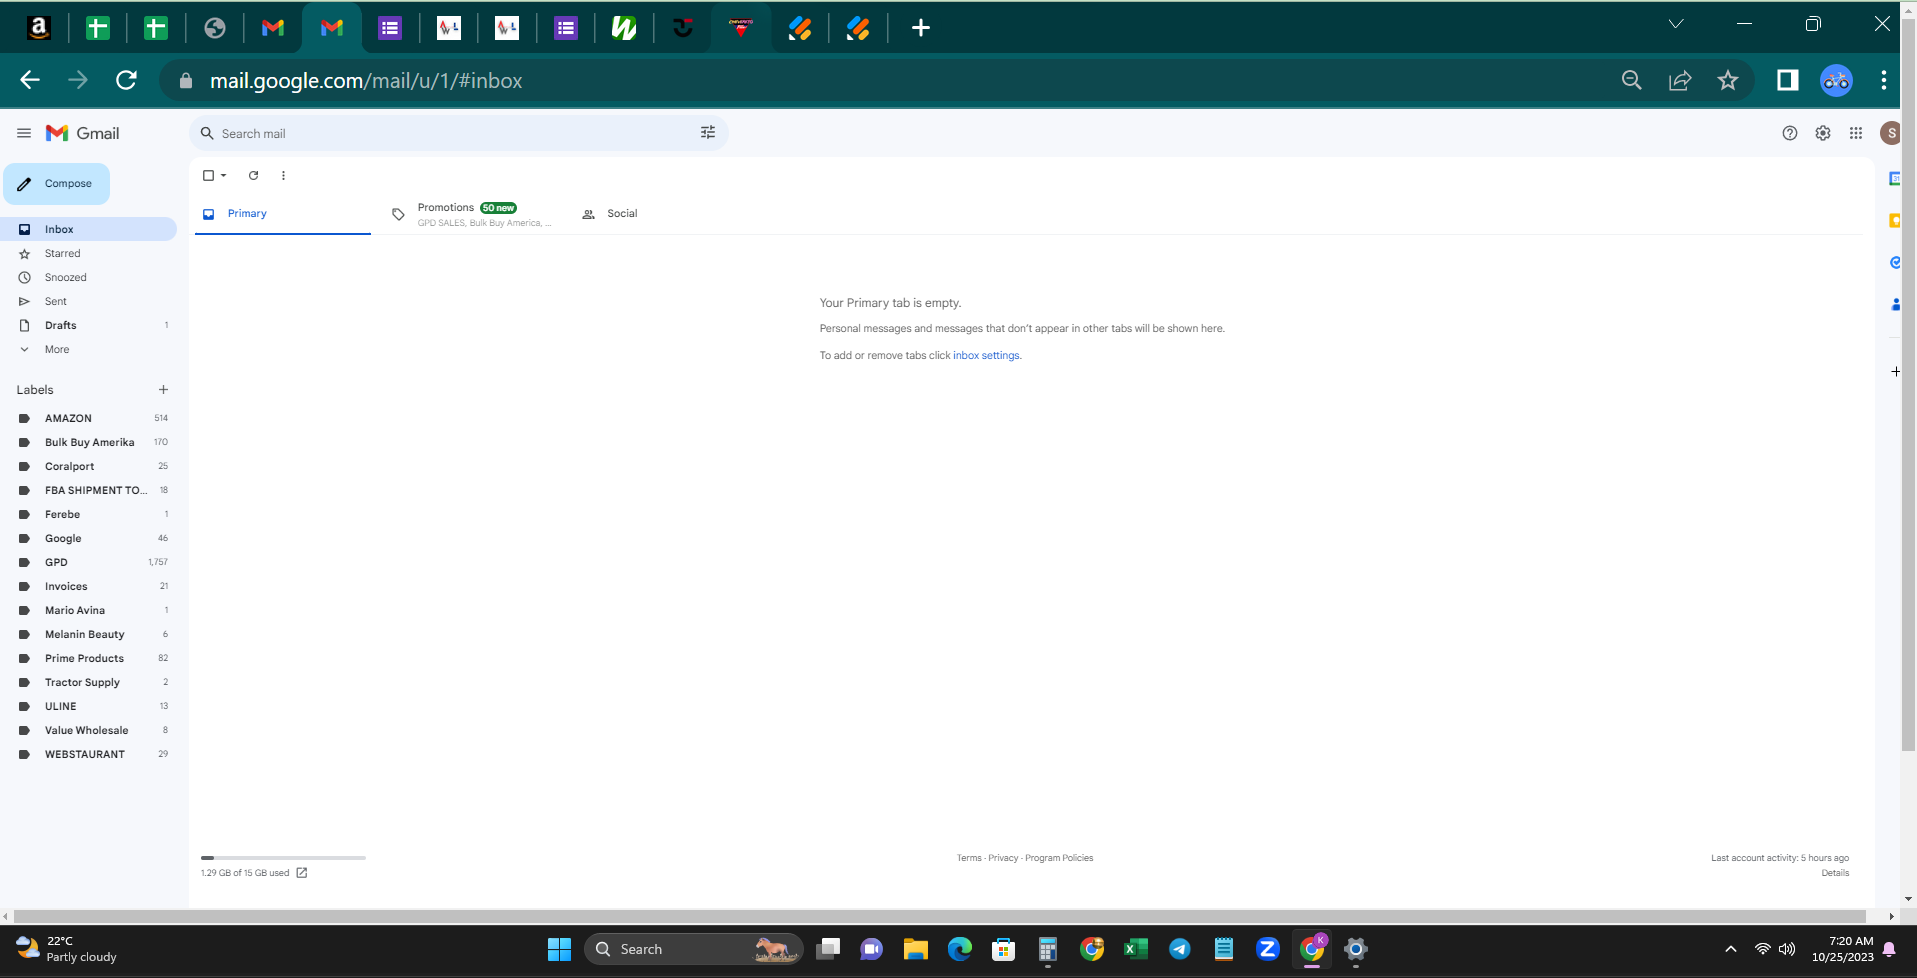Follow the inbox settings link
The height and width of the screenshot is (978, 1917).
[x=986, y=356]
